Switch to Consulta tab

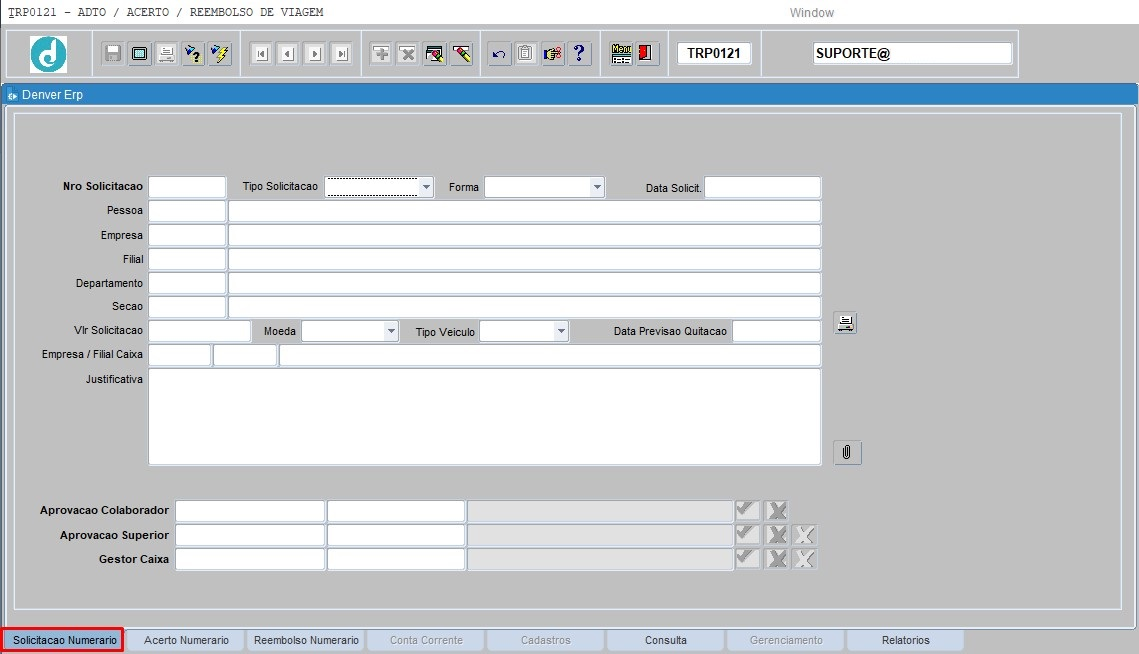tap(665, 640)
